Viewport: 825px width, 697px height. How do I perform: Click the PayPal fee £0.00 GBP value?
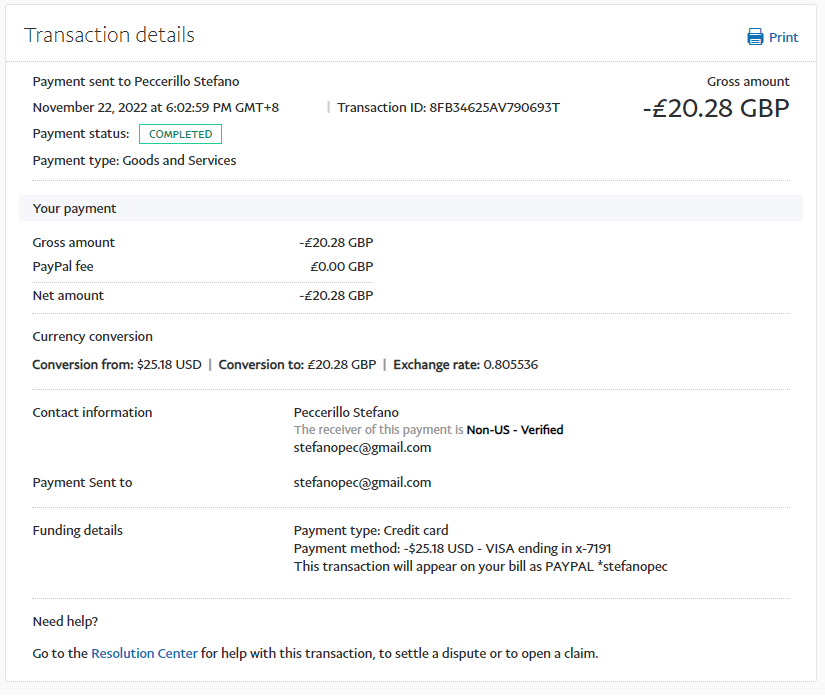click(x=341, y=266)
